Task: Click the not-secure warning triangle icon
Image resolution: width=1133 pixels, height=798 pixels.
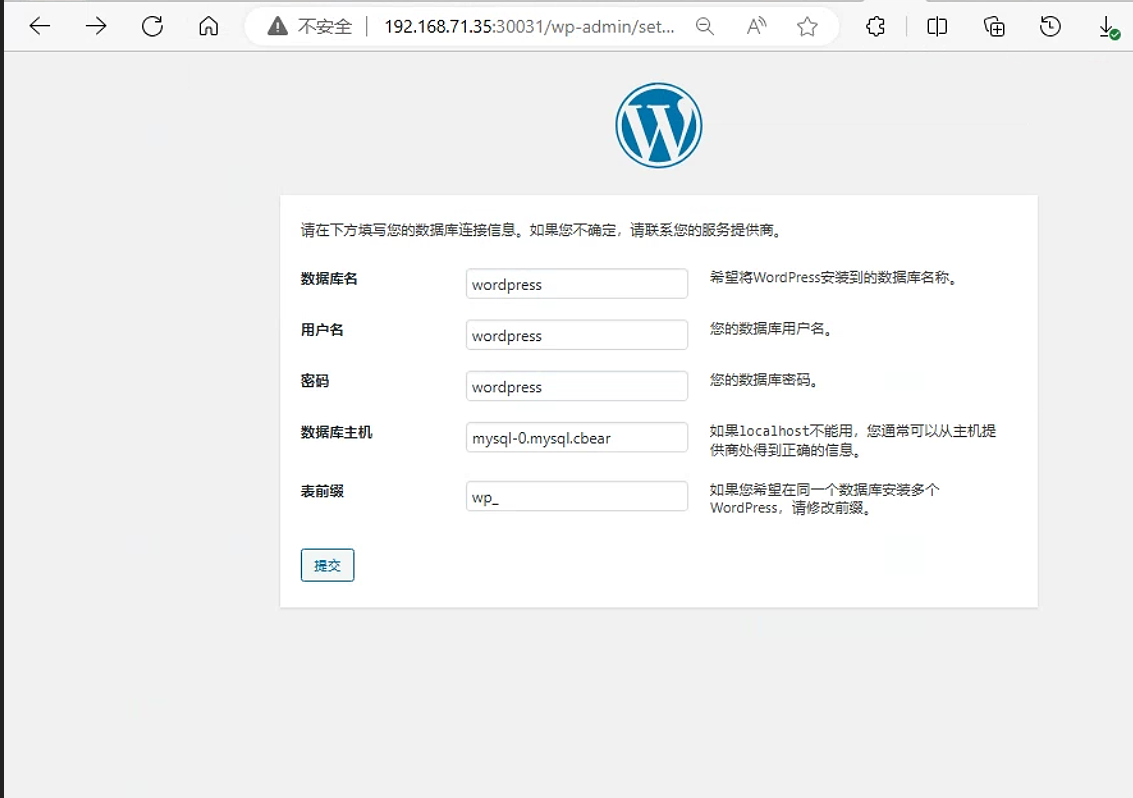Action: [x=277, y=27]
